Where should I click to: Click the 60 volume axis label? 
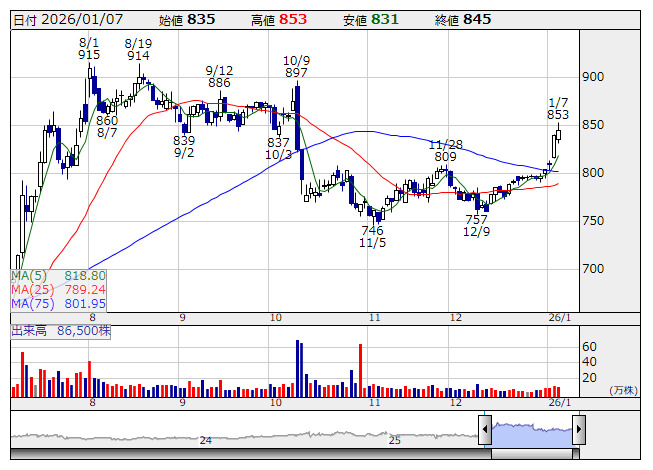[x=589, y=347]
